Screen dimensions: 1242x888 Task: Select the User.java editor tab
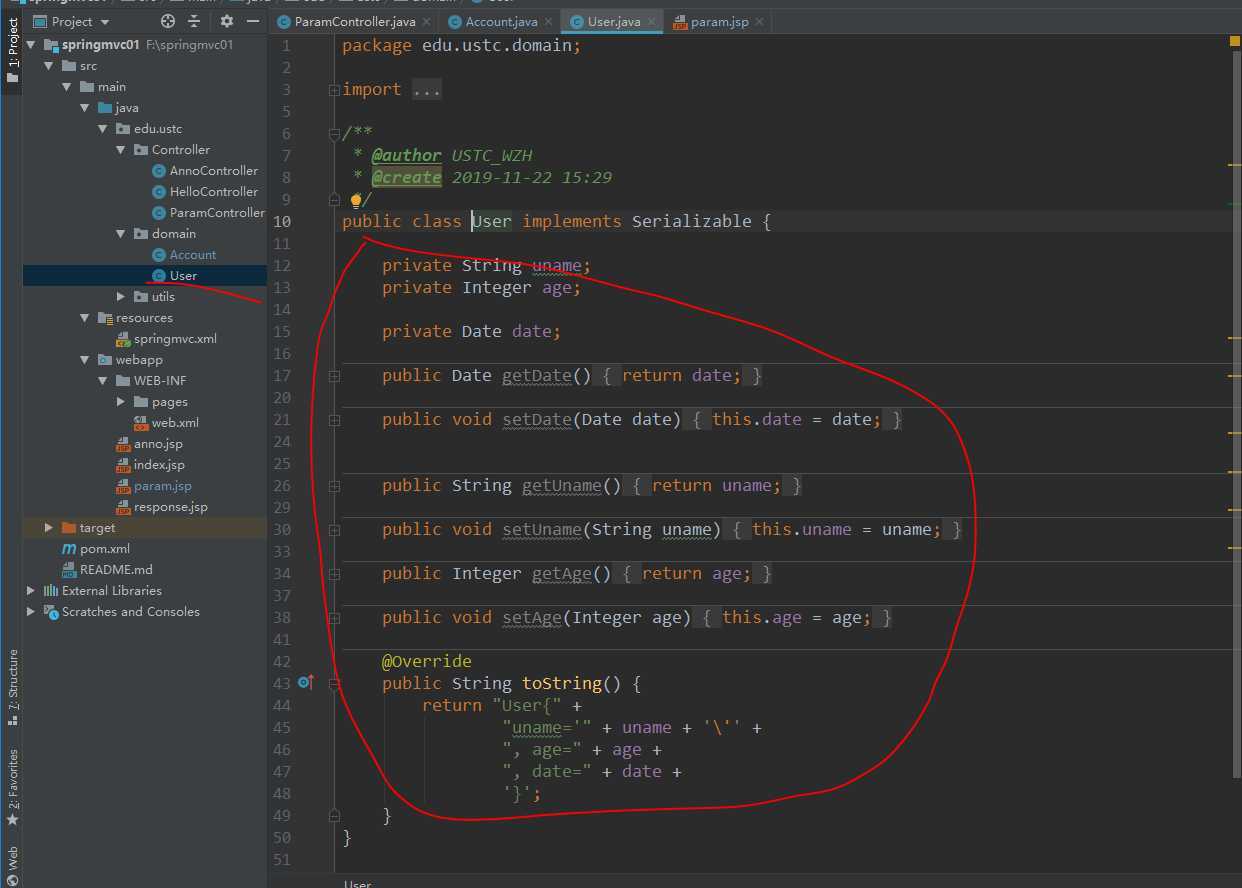(x=613, y=22)
